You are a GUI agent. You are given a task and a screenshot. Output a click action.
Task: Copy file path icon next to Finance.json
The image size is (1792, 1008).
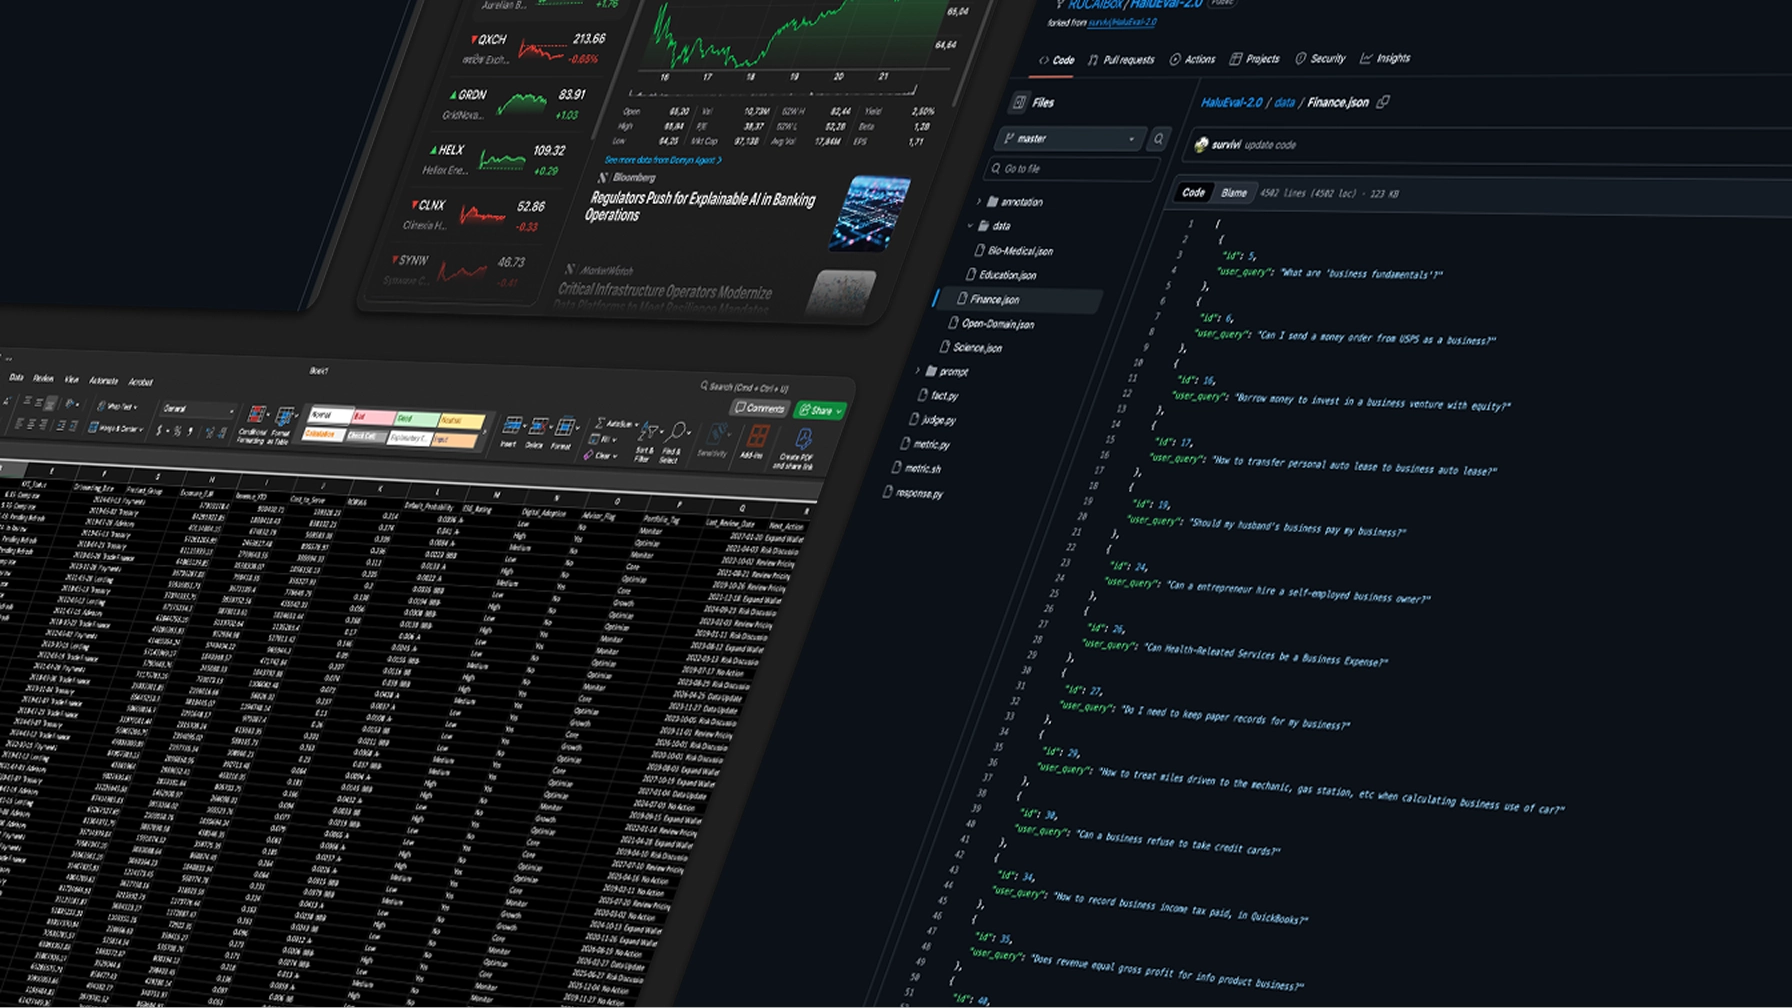(x=1383, y=102)
